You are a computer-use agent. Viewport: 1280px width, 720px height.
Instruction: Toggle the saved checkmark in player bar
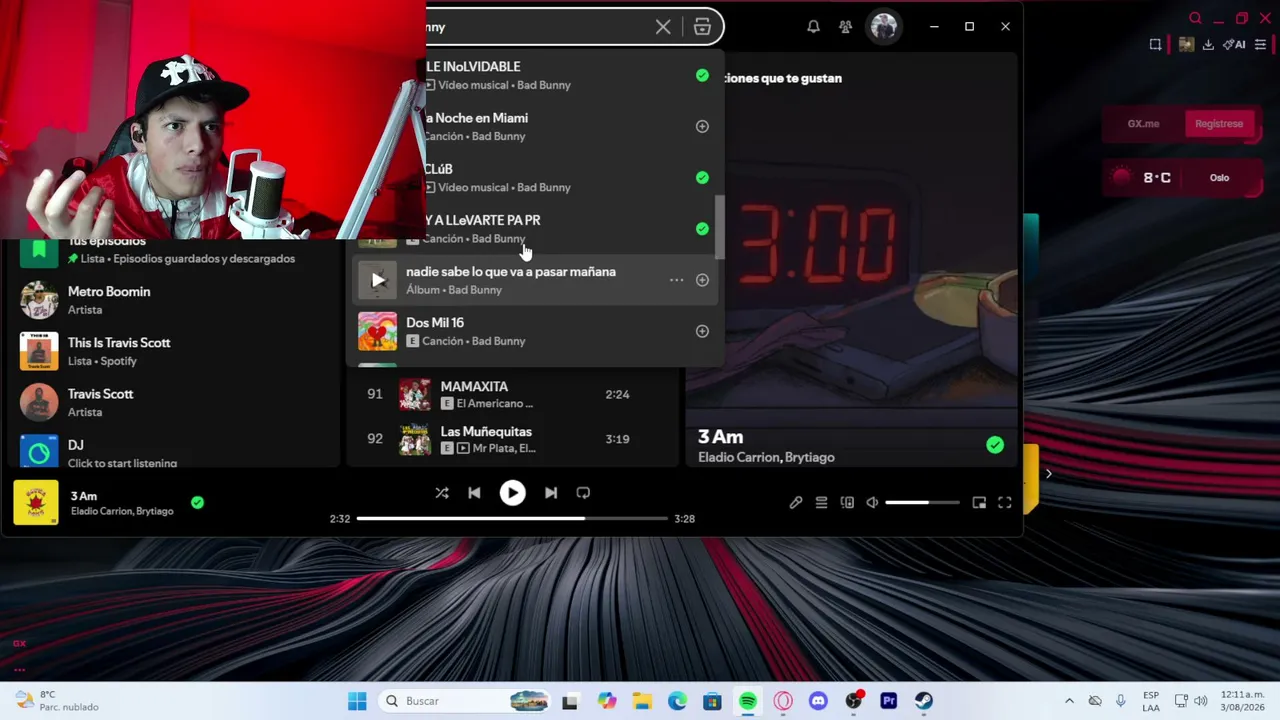coord(197,502)
